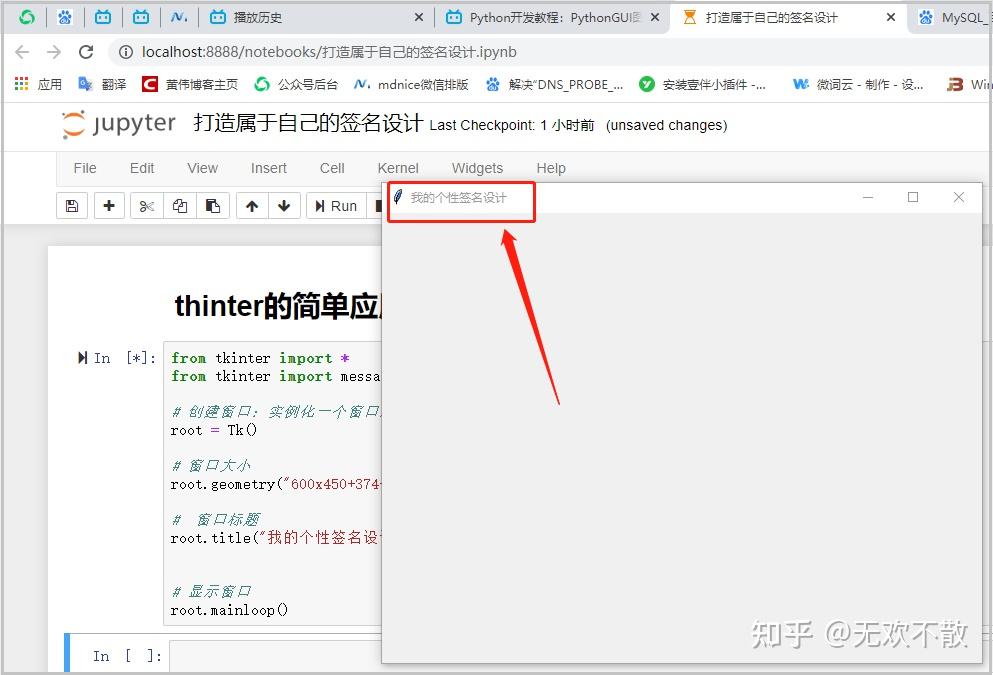Move cell down with the down arrow icon

pyautogui.click(x=285, y=205)
